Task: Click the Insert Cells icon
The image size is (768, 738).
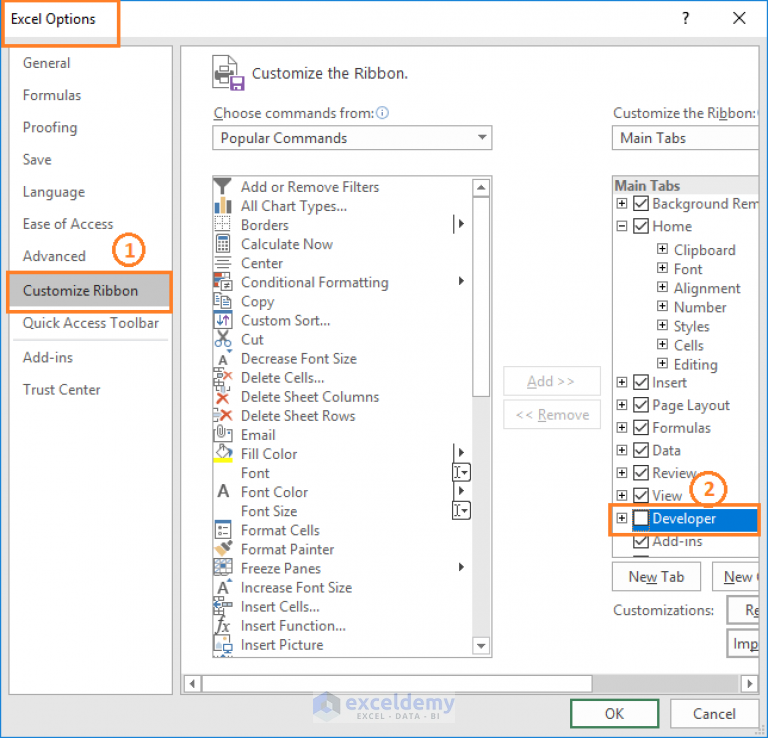Action: (223, 606)
